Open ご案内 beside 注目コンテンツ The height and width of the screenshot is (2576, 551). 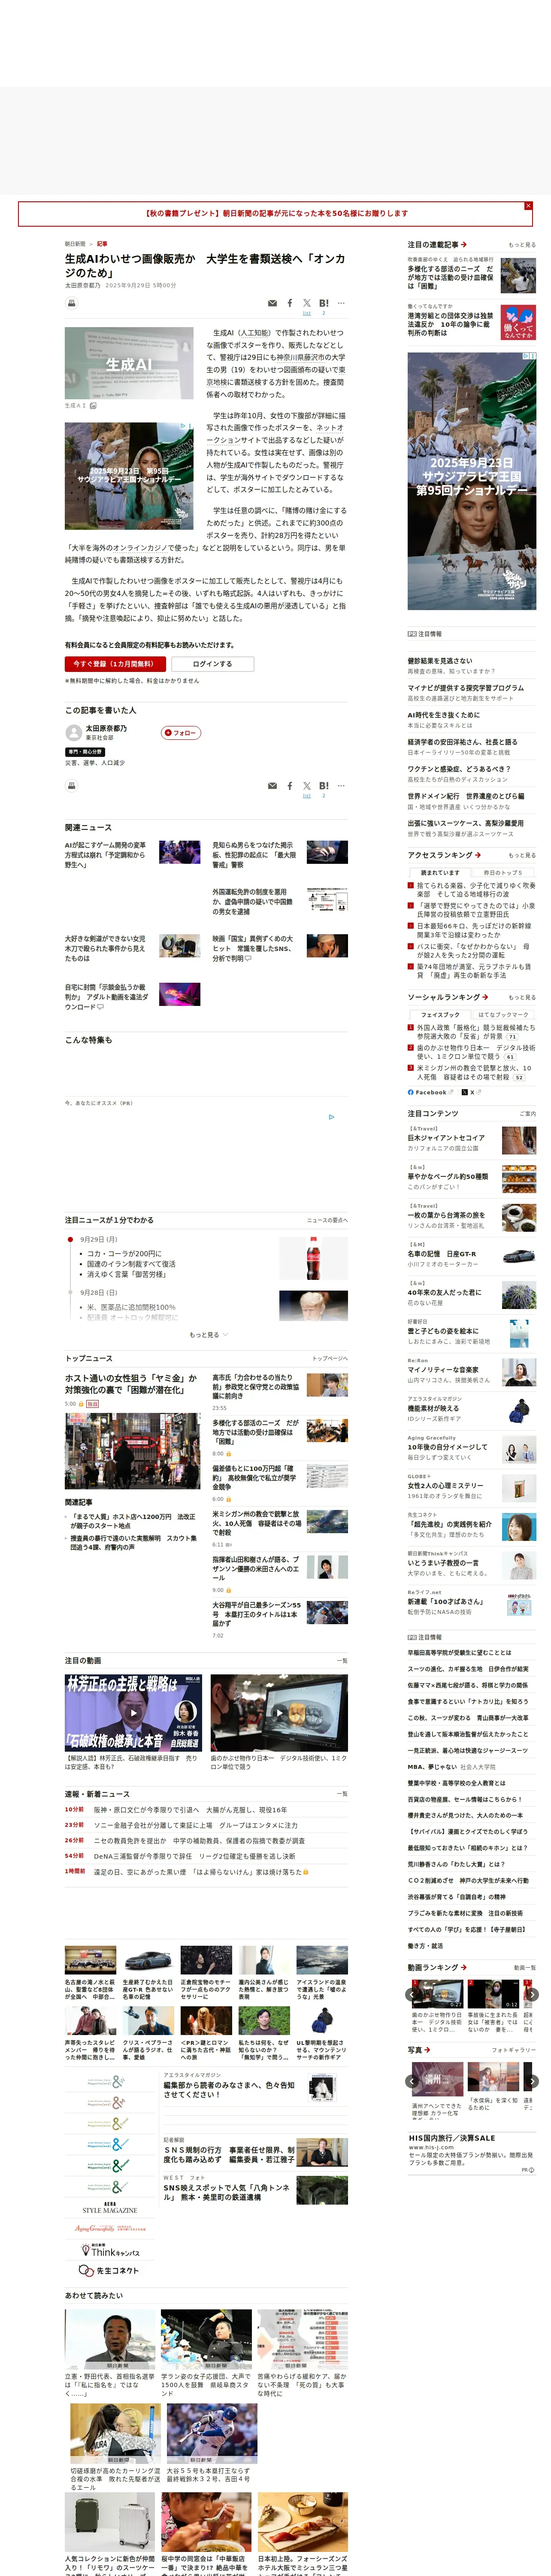[528, 1114]
